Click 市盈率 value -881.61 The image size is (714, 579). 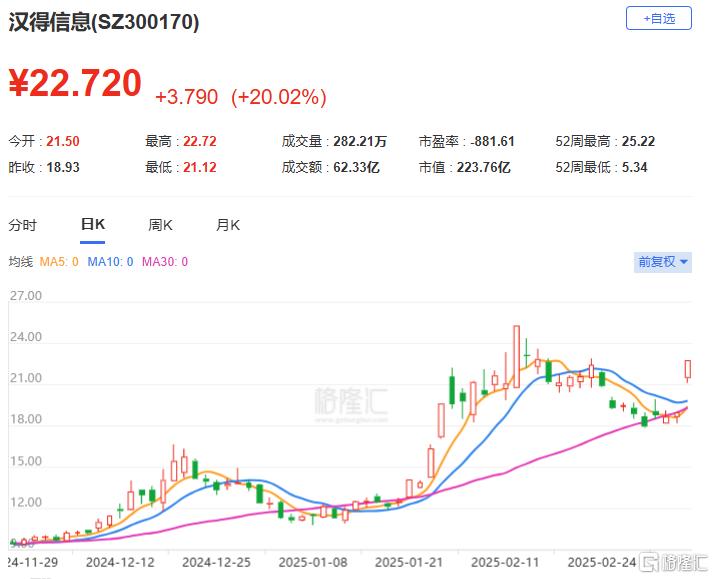click(x=492, y=141)
